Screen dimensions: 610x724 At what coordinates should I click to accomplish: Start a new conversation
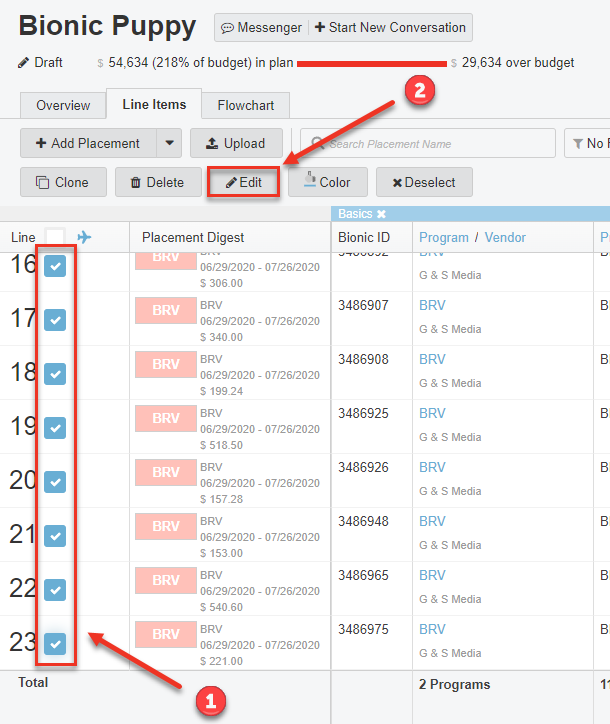[x=390, y=28]
